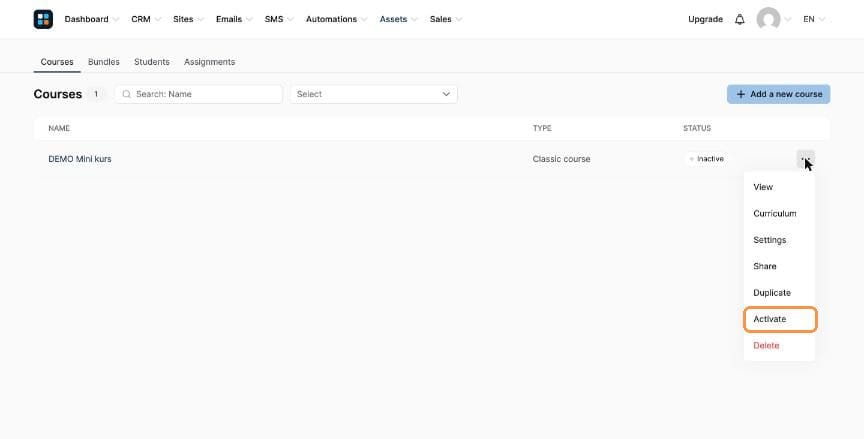864x439 pixels.
Task: Open the DEMO Mini kurs course
Action: tap(80, 159)
